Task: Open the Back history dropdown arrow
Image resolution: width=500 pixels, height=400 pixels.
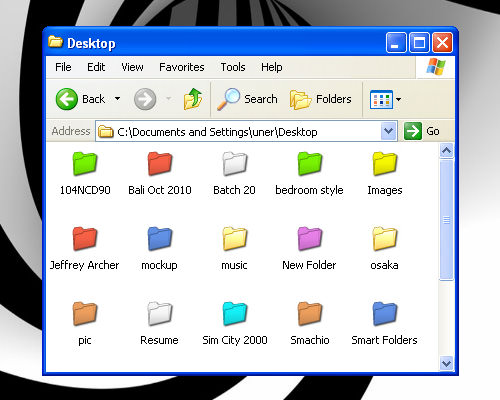Action: click(117, 99)
